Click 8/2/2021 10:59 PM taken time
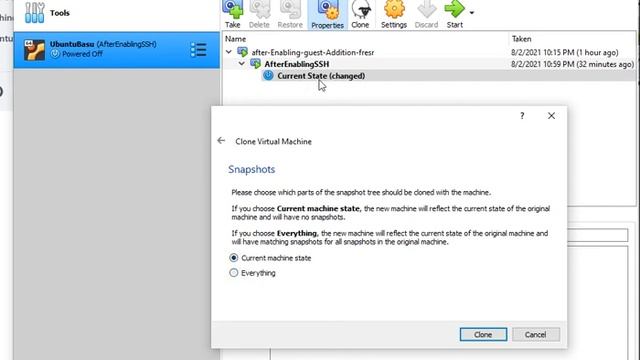Viewport: 640px width, 360px height. point(572,64)
